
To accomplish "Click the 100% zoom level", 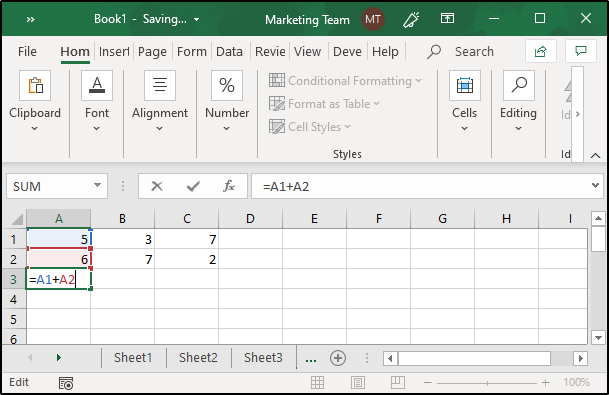I will coord(576,383).
